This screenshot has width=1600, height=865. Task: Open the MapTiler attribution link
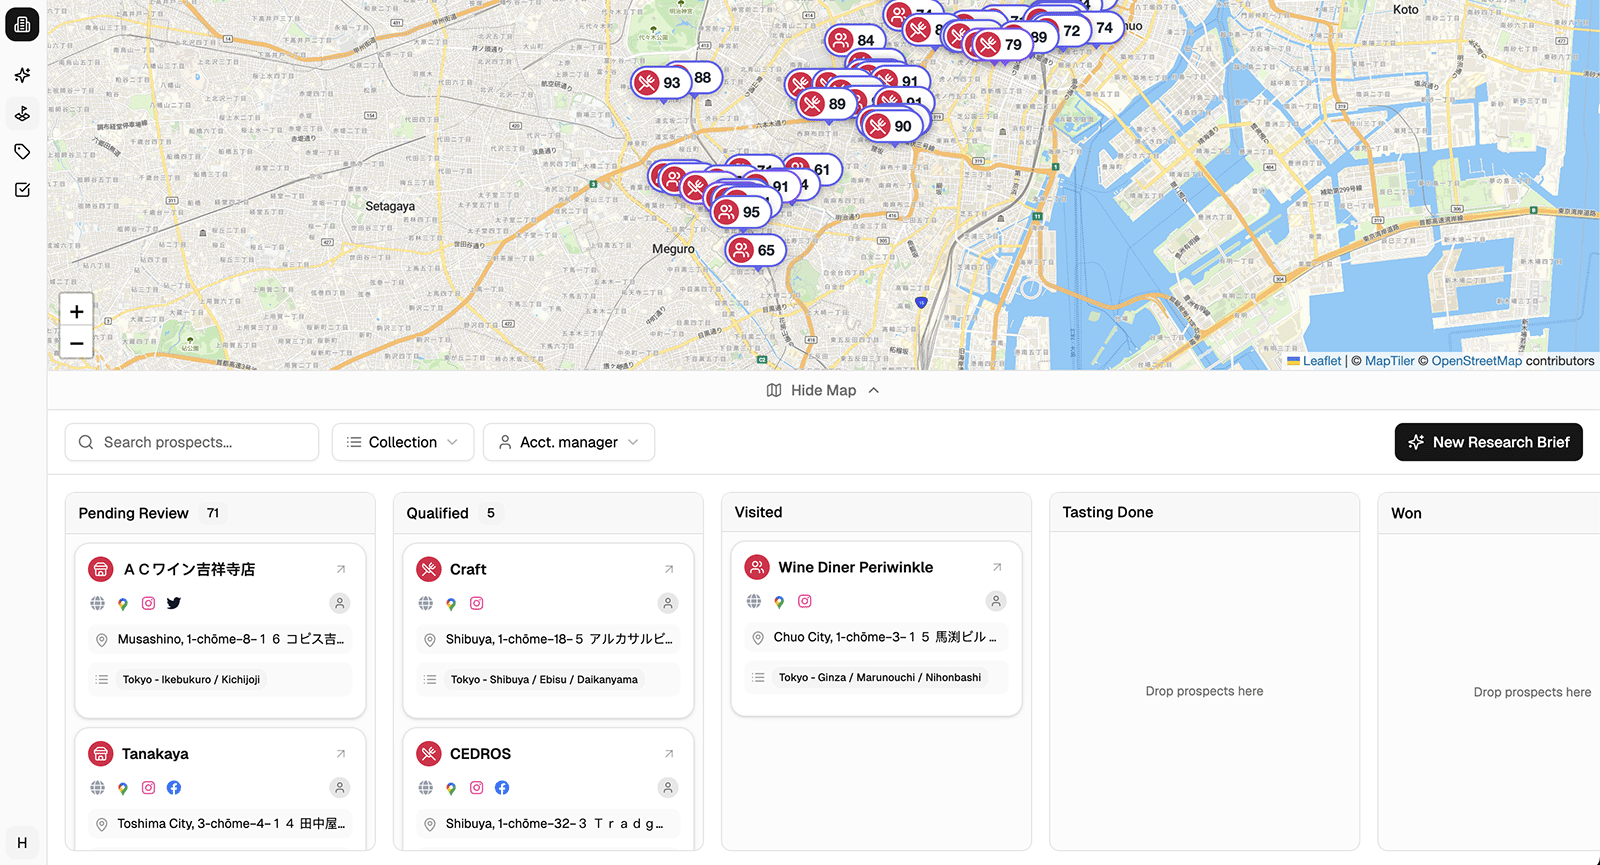1389,361
